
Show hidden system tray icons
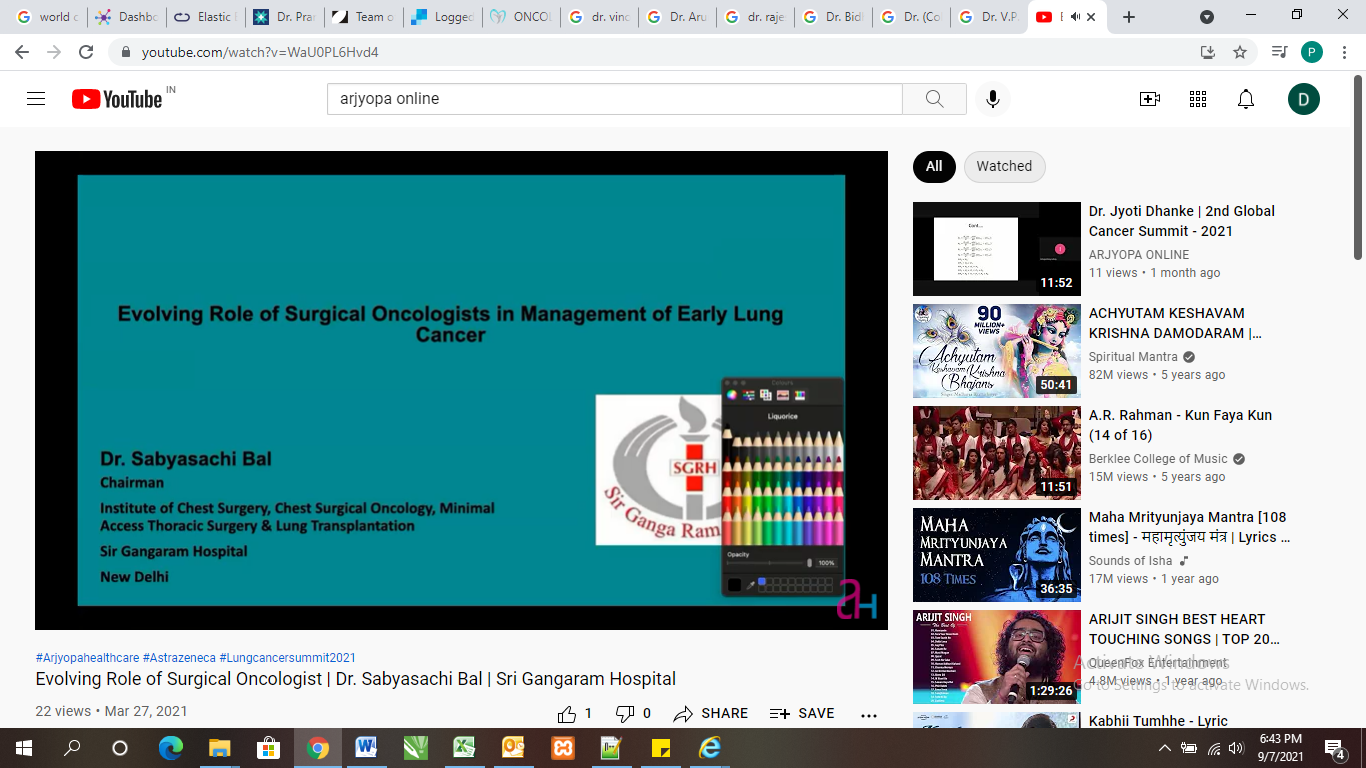[x=1164, y=748]
